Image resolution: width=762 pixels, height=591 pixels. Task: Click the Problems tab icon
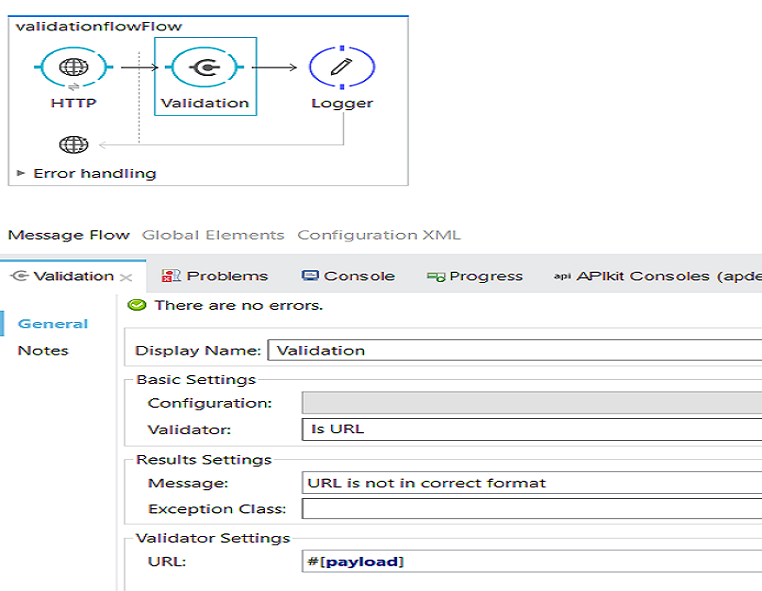point(171,276)
